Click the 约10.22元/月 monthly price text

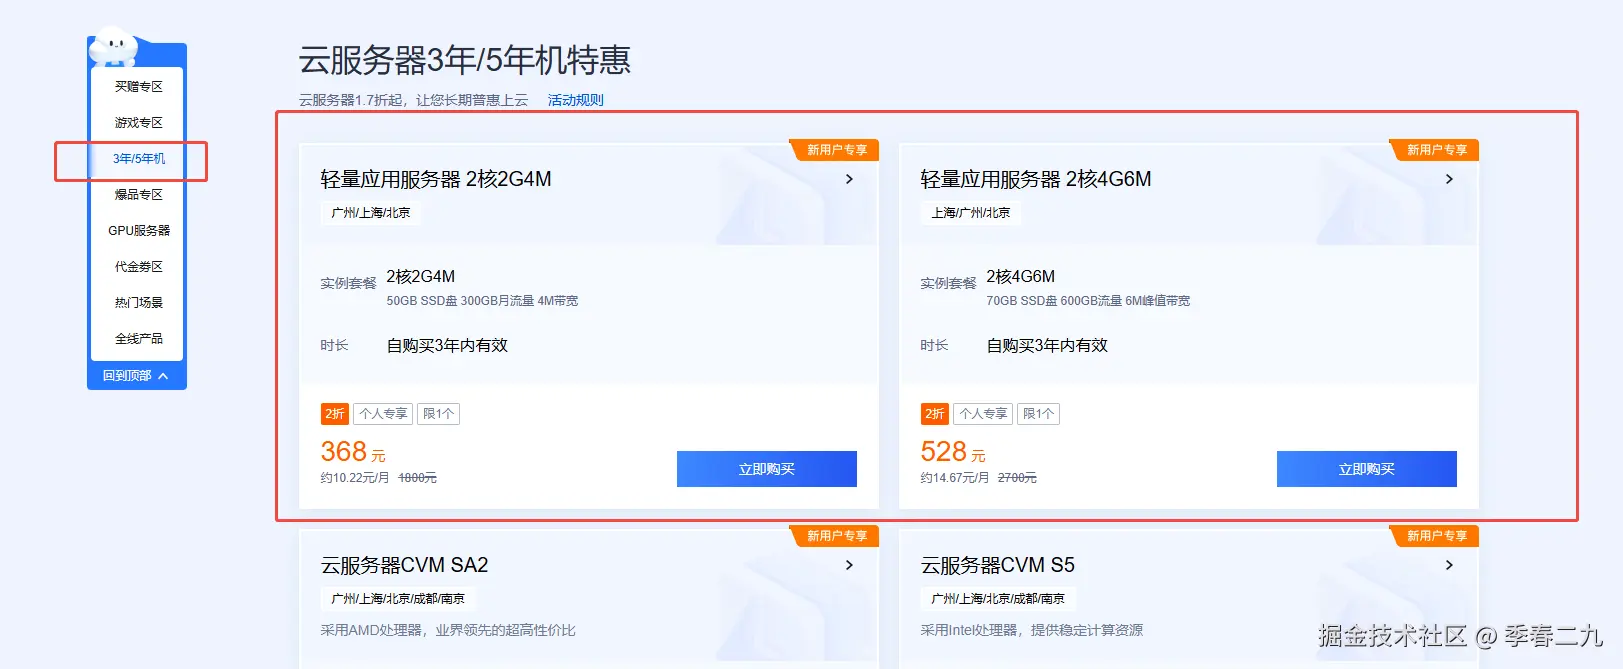355,478
